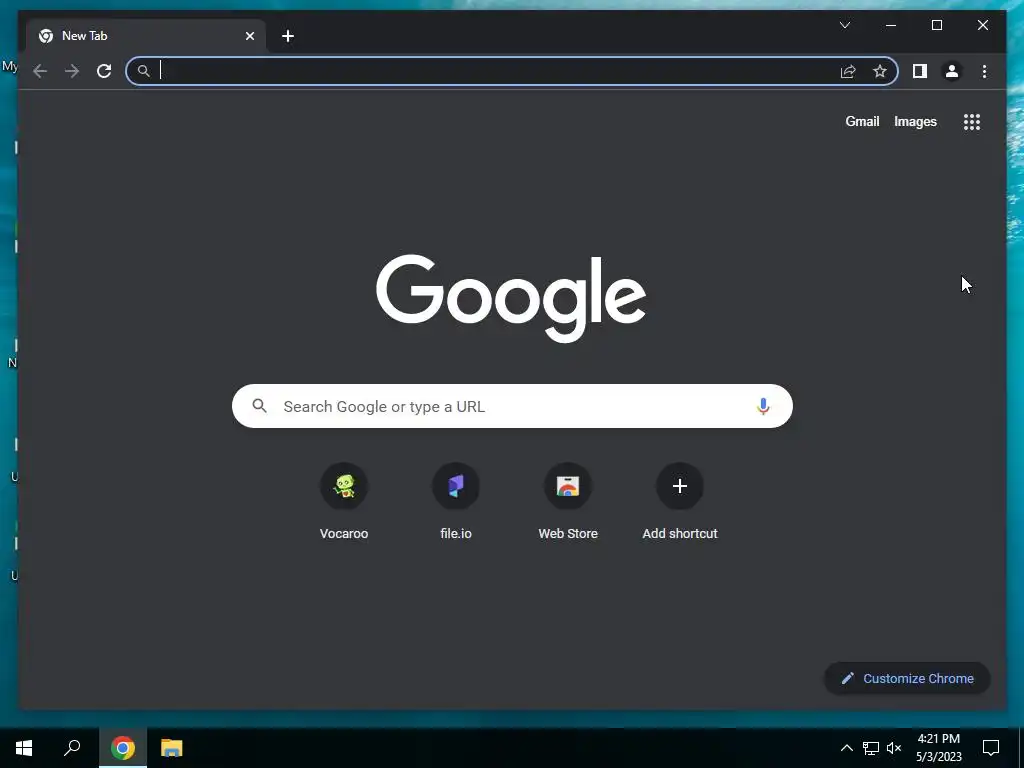Select the New Tab tab
The width and height of the screenshot is (1024, 768).
[x=146, y=36]
